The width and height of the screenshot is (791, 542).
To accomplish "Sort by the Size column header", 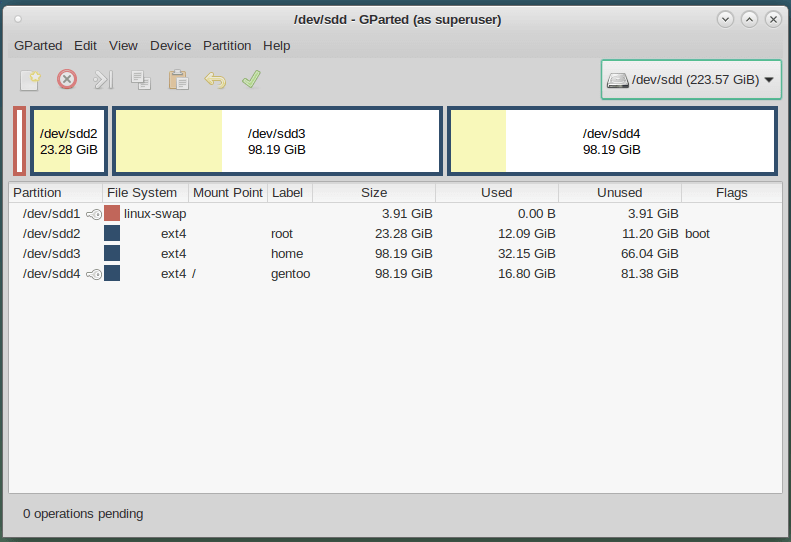I will pos(373,193).
